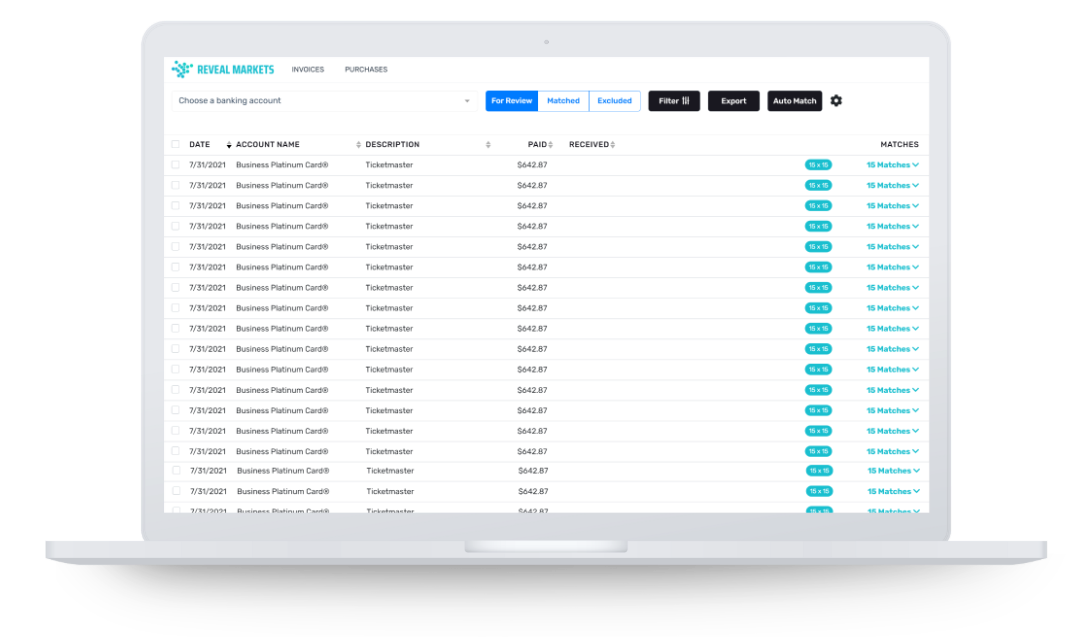The image size is (1090, 637).
Task: Click the Export button
Action: [x=733, y=101]
